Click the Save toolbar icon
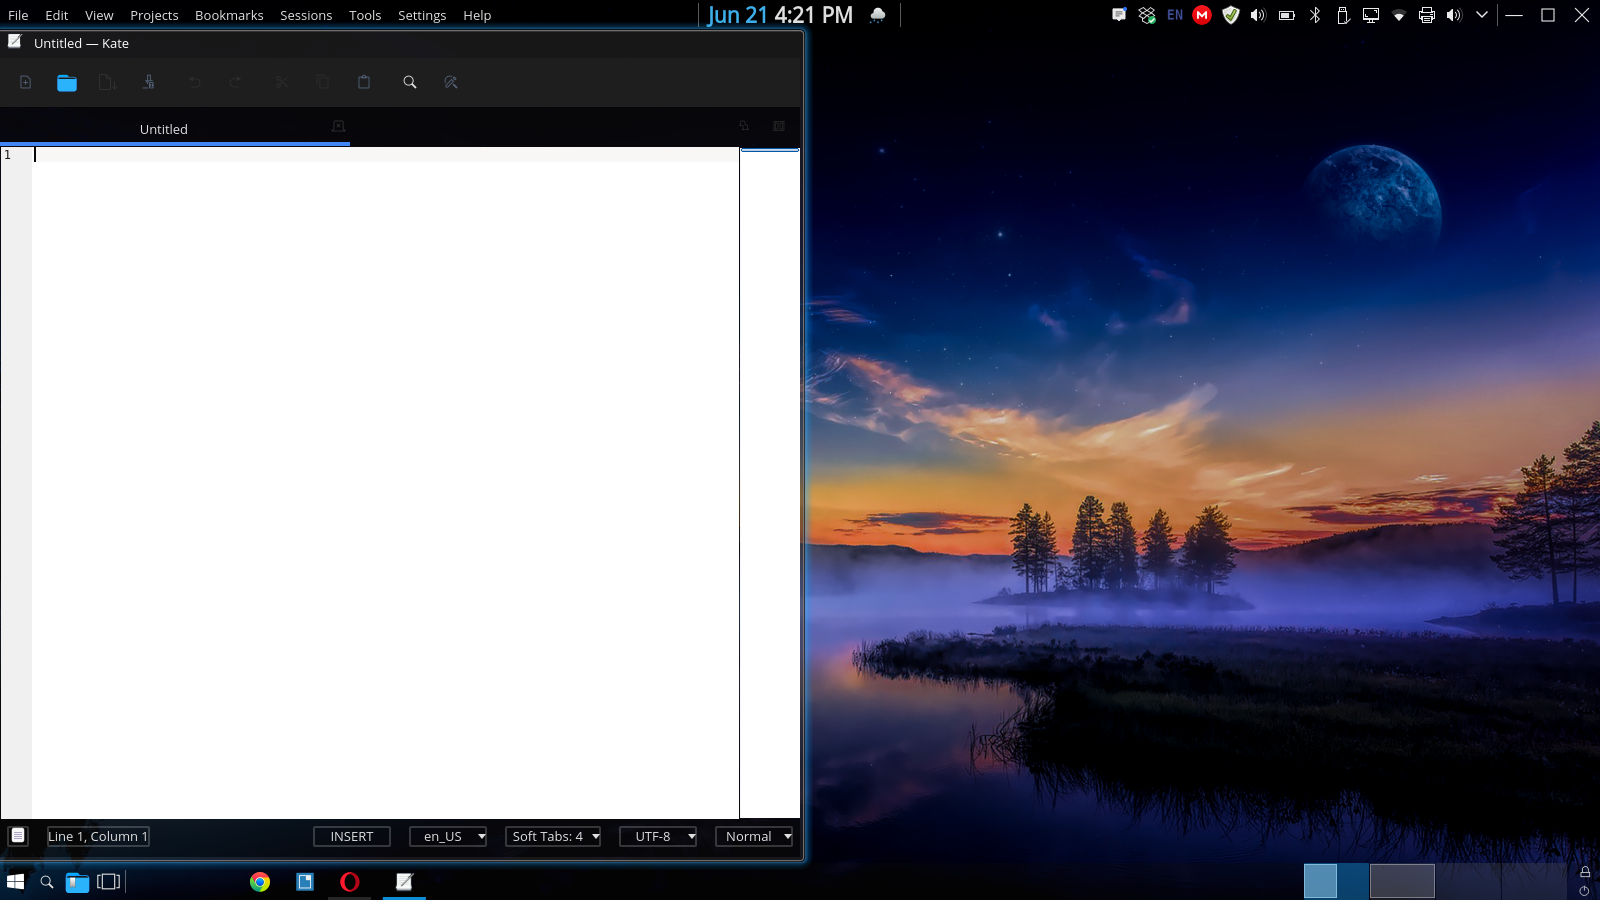1600x900 pixels. pos(107,82)
